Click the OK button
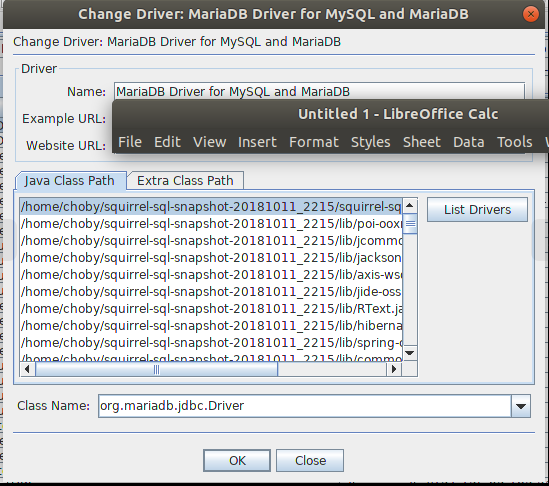The image size is (549, 486). pyautogui.click(x=237, y=460)
